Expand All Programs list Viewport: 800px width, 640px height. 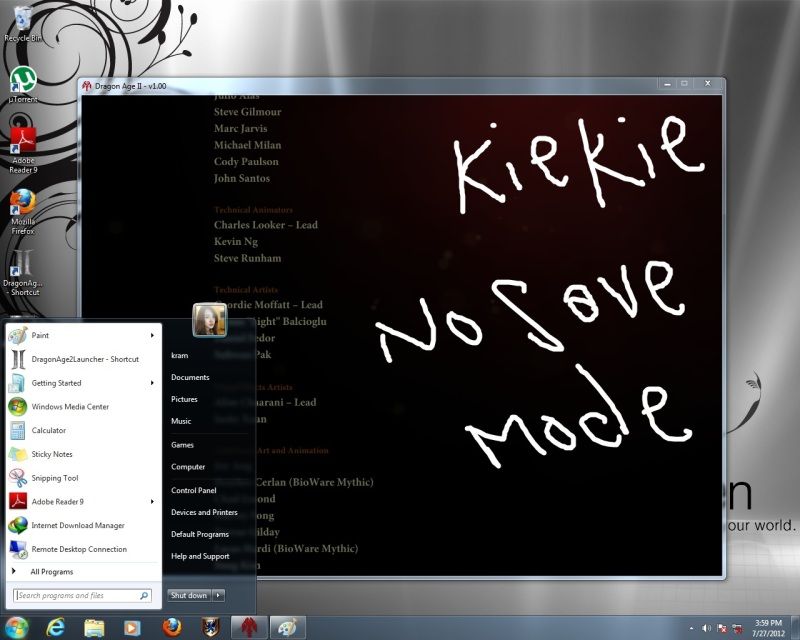click(51, 572)
